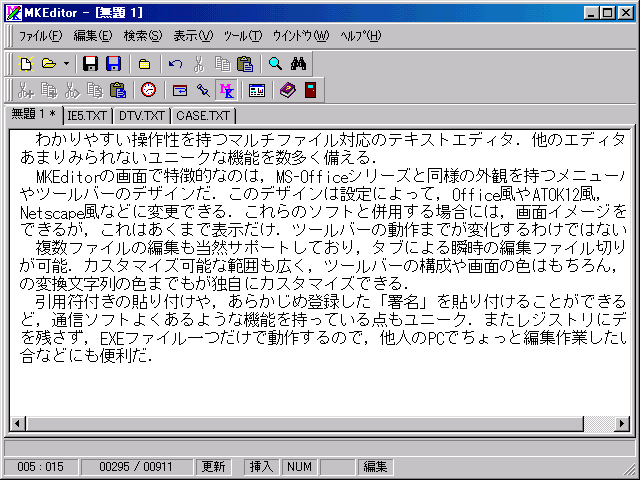Expand the Open file dropdown arrow
The width and height of the screenshot is (640, 480).
coord(66,64)
